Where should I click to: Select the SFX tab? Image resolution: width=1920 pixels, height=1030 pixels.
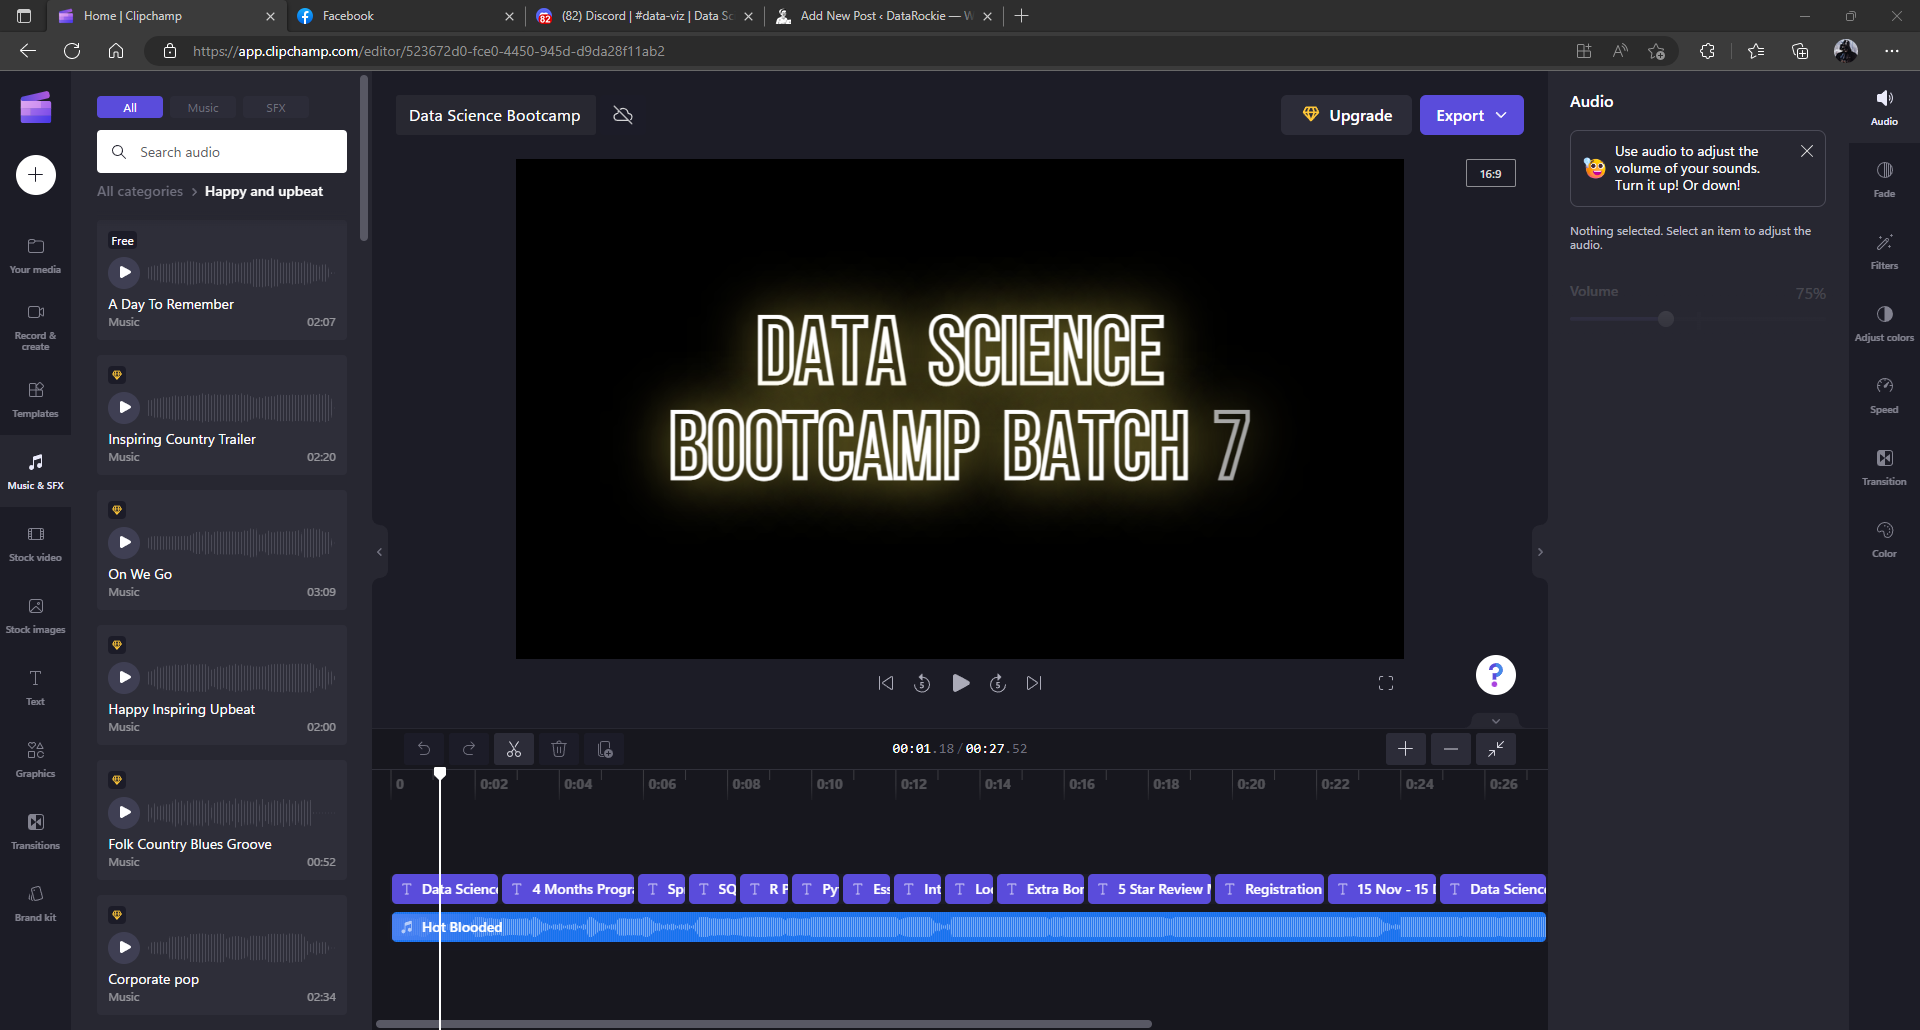[x=275, y=107]
